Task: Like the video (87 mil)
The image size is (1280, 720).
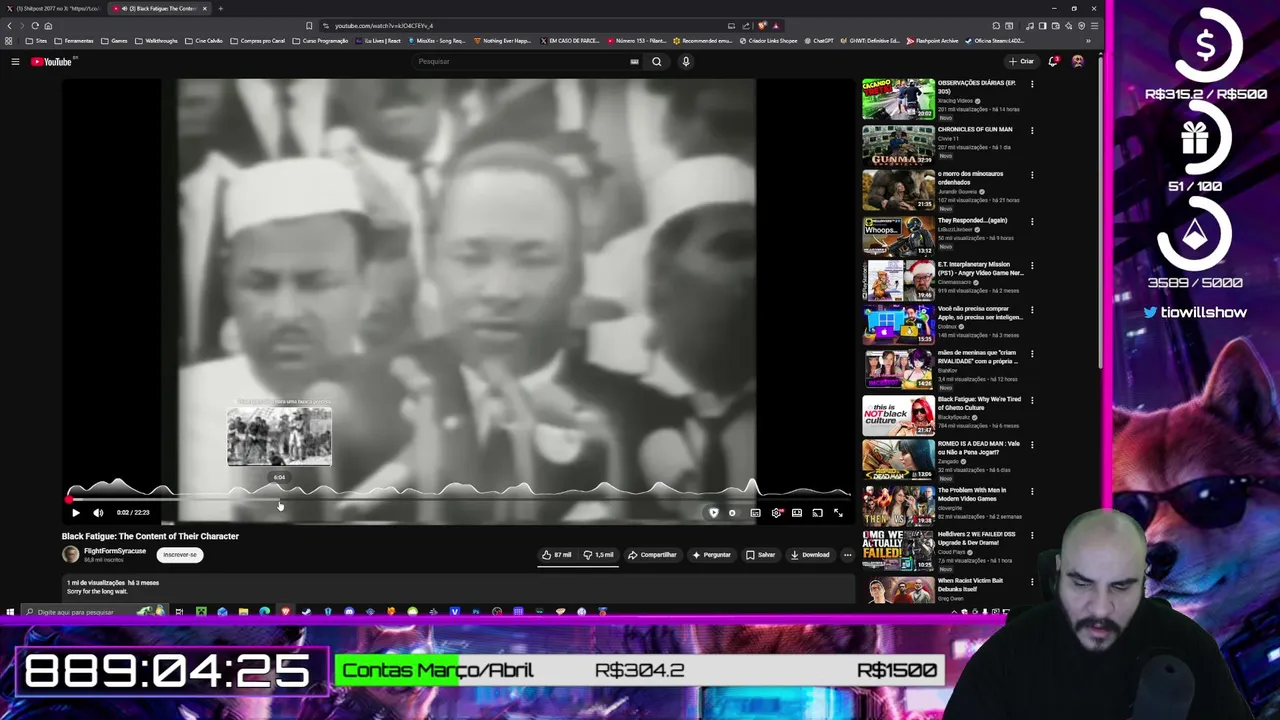Action: coord(557,555)
